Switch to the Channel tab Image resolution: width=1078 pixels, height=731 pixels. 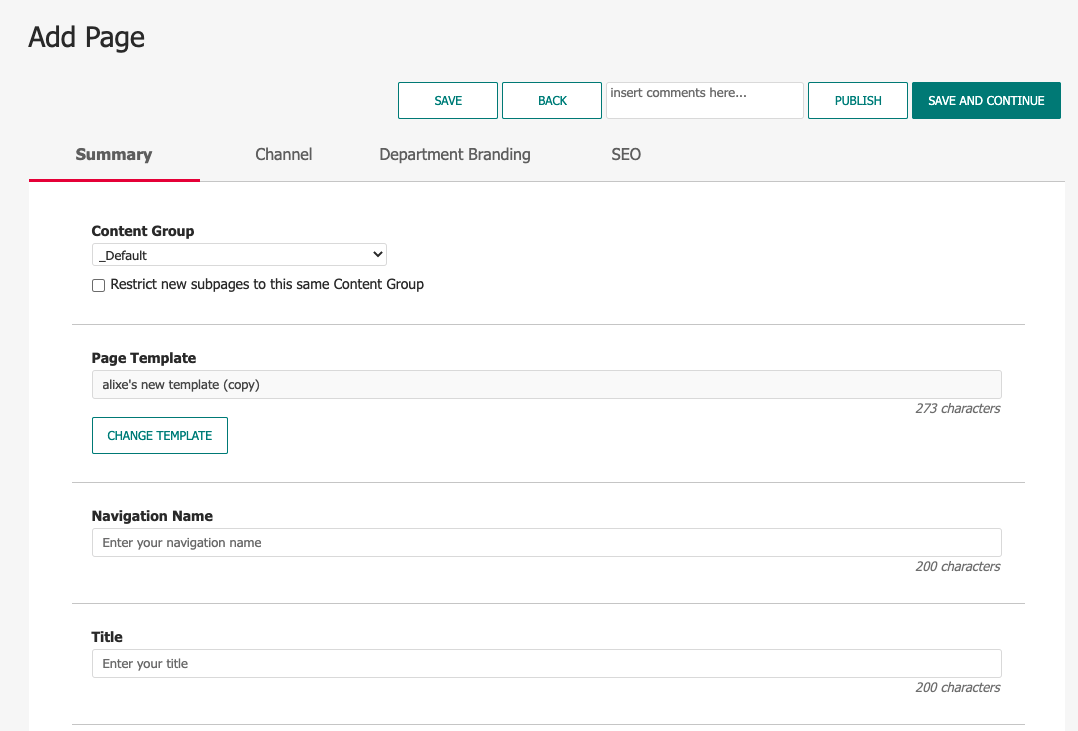(x=283, y=154)
